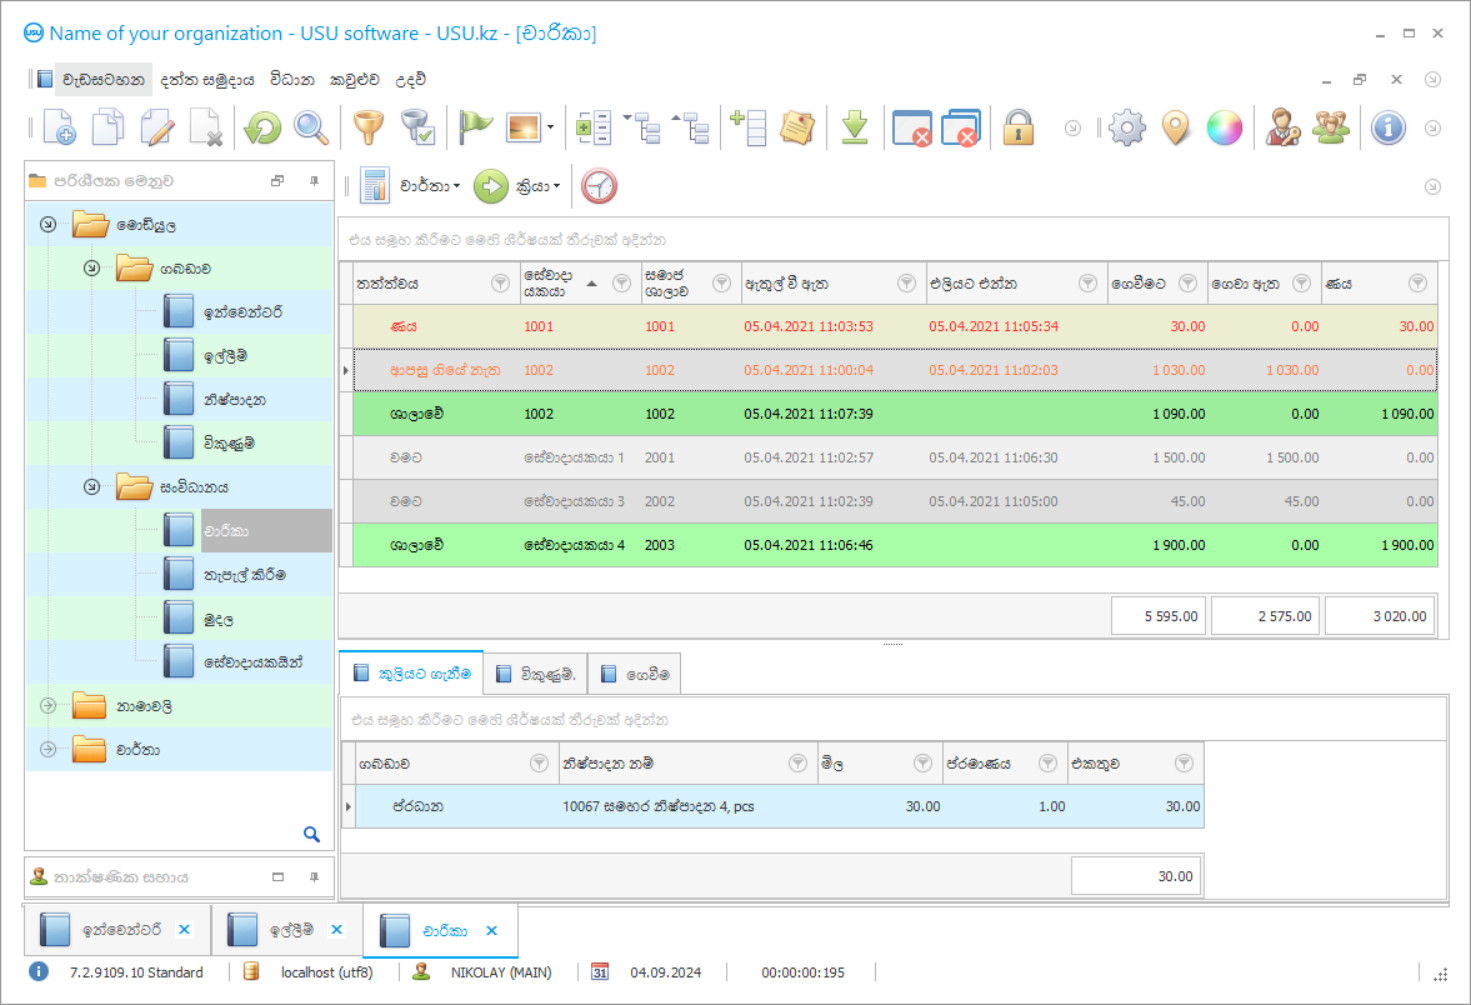Screen dimensions: 1471x1005
Task: Pin the තාක්ෂණික සහාය panel
Action: (x=314, y=877)
